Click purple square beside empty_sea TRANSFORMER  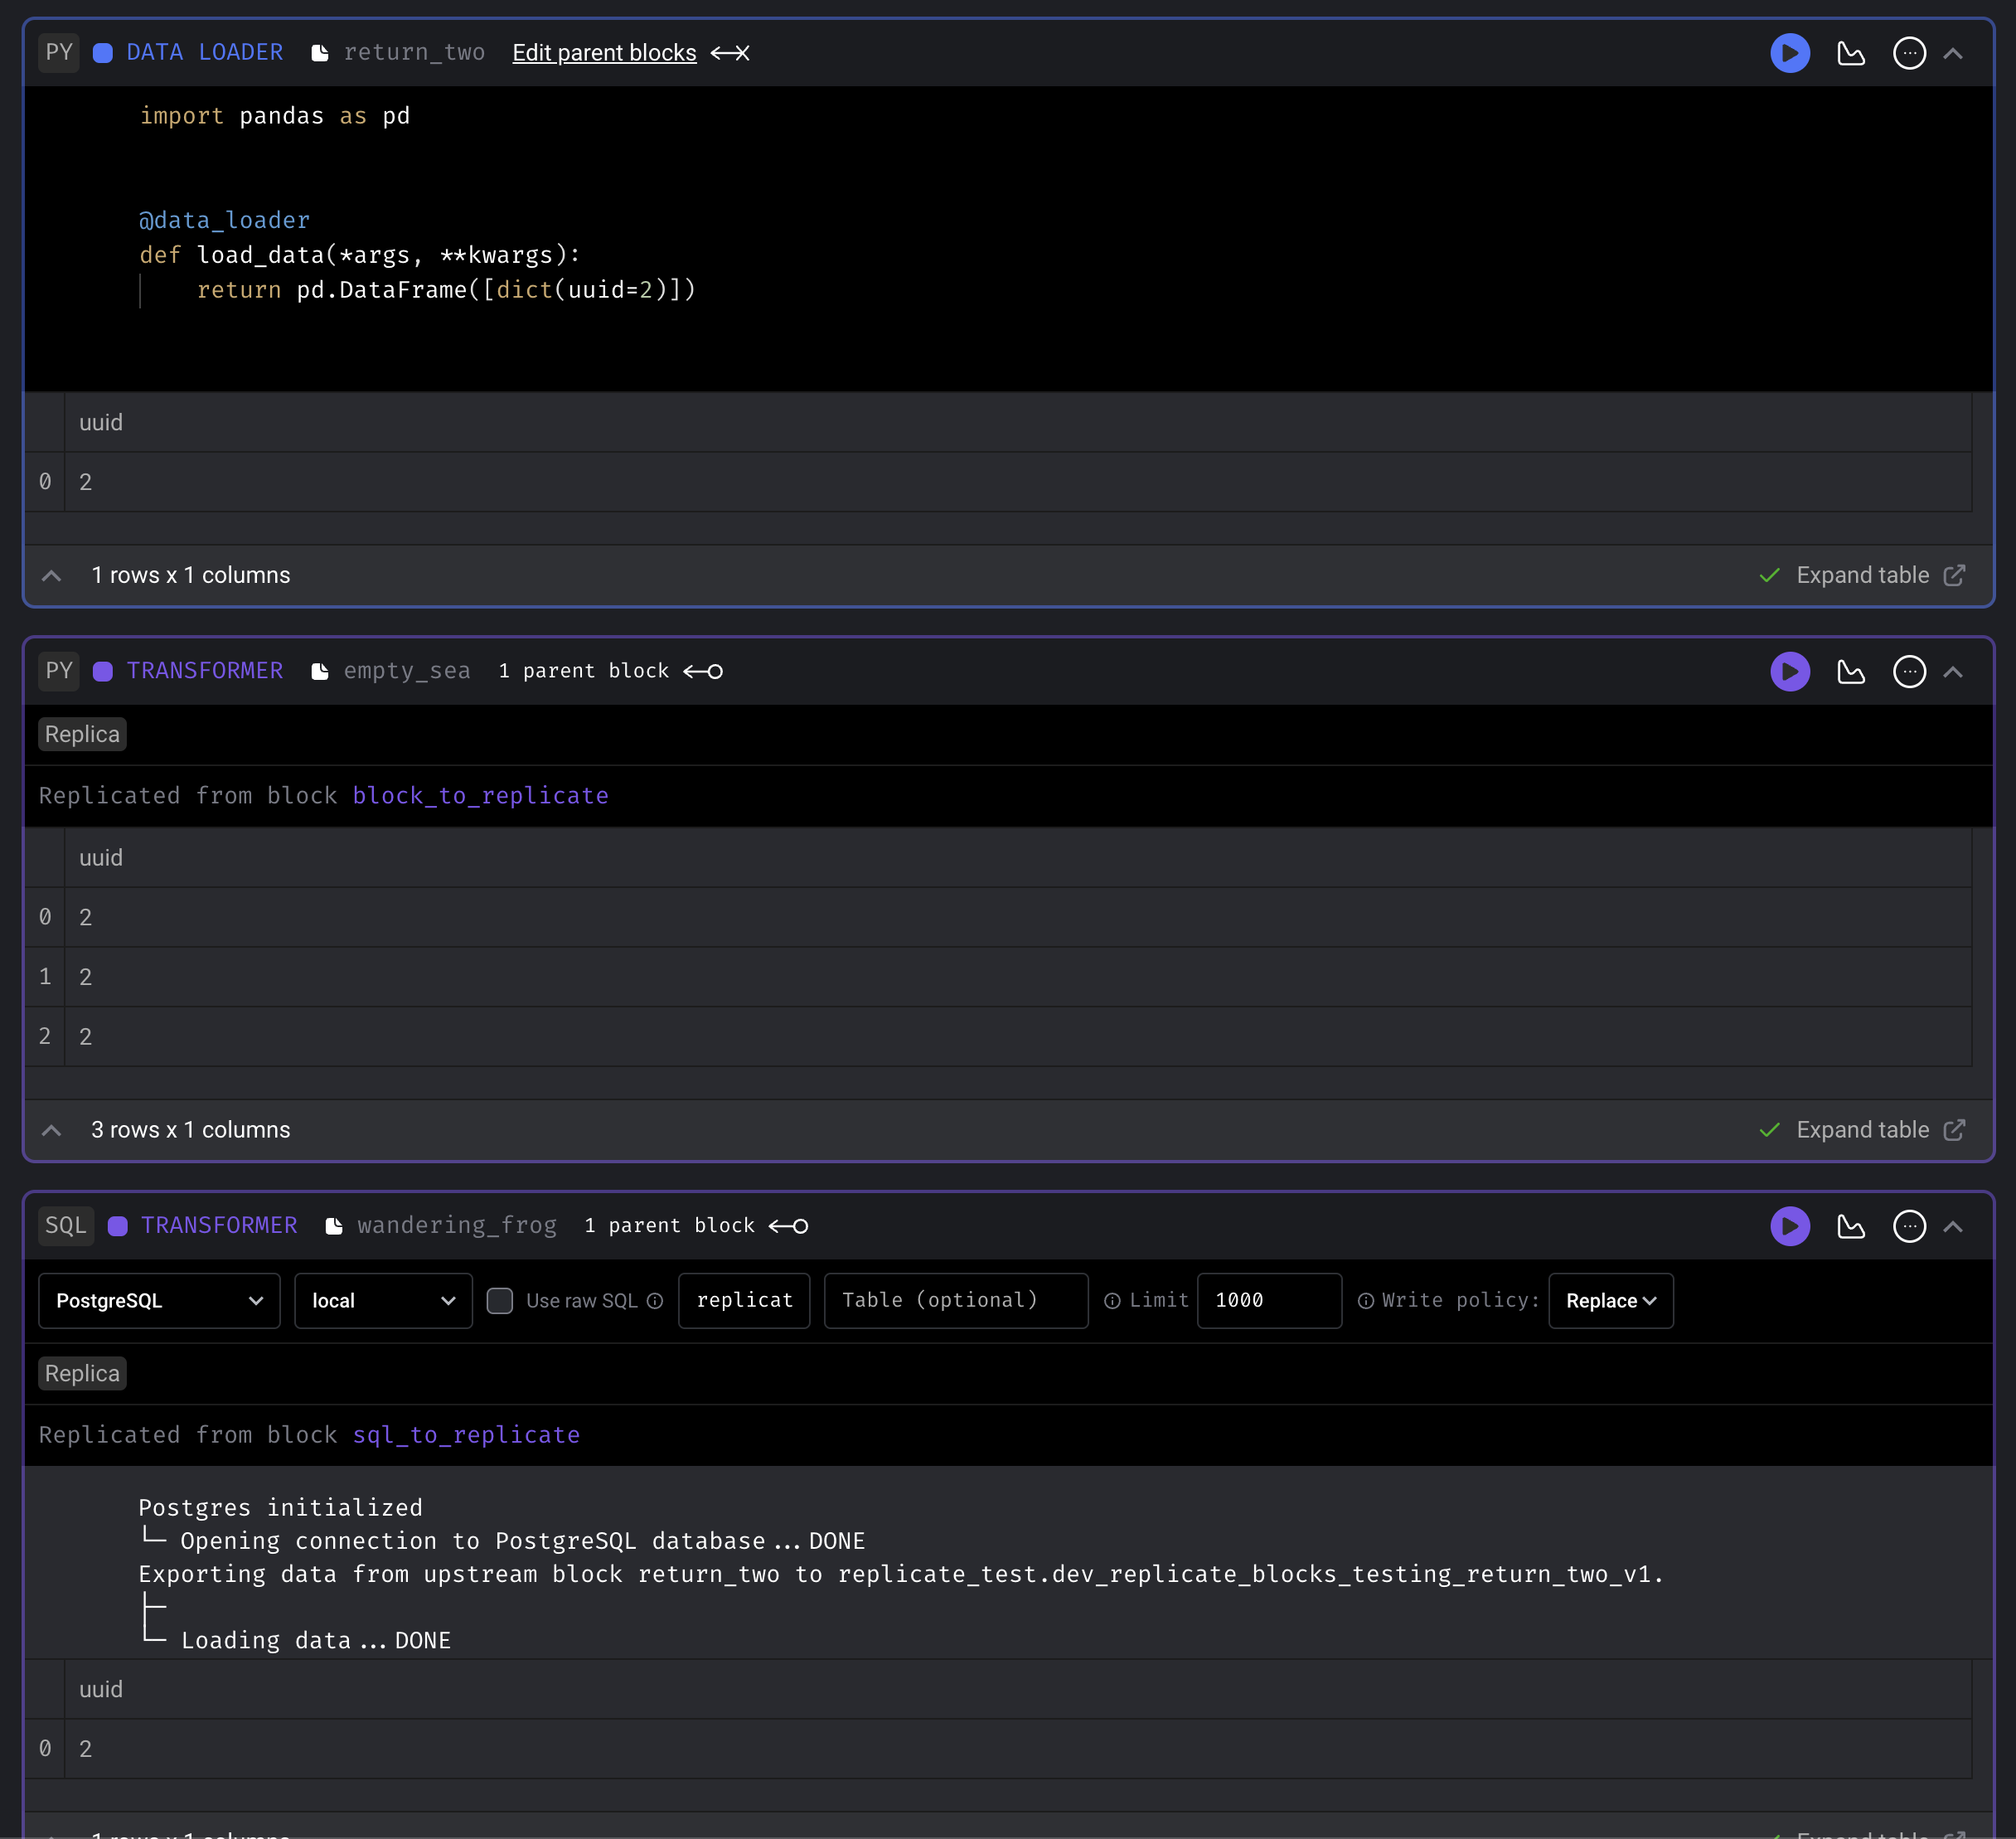coord(103,671)
